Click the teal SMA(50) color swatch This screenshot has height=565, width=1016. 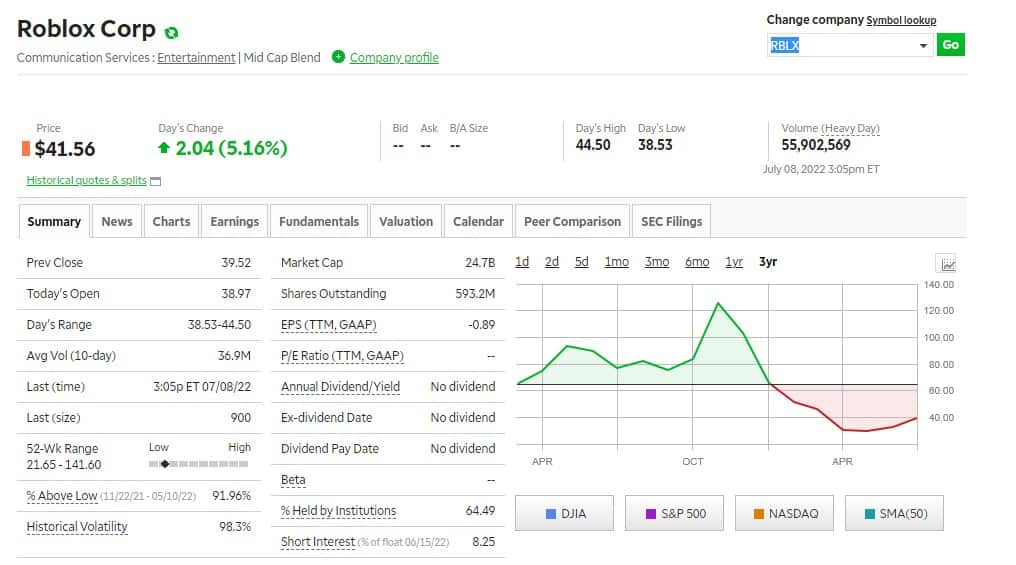point(870,514)
